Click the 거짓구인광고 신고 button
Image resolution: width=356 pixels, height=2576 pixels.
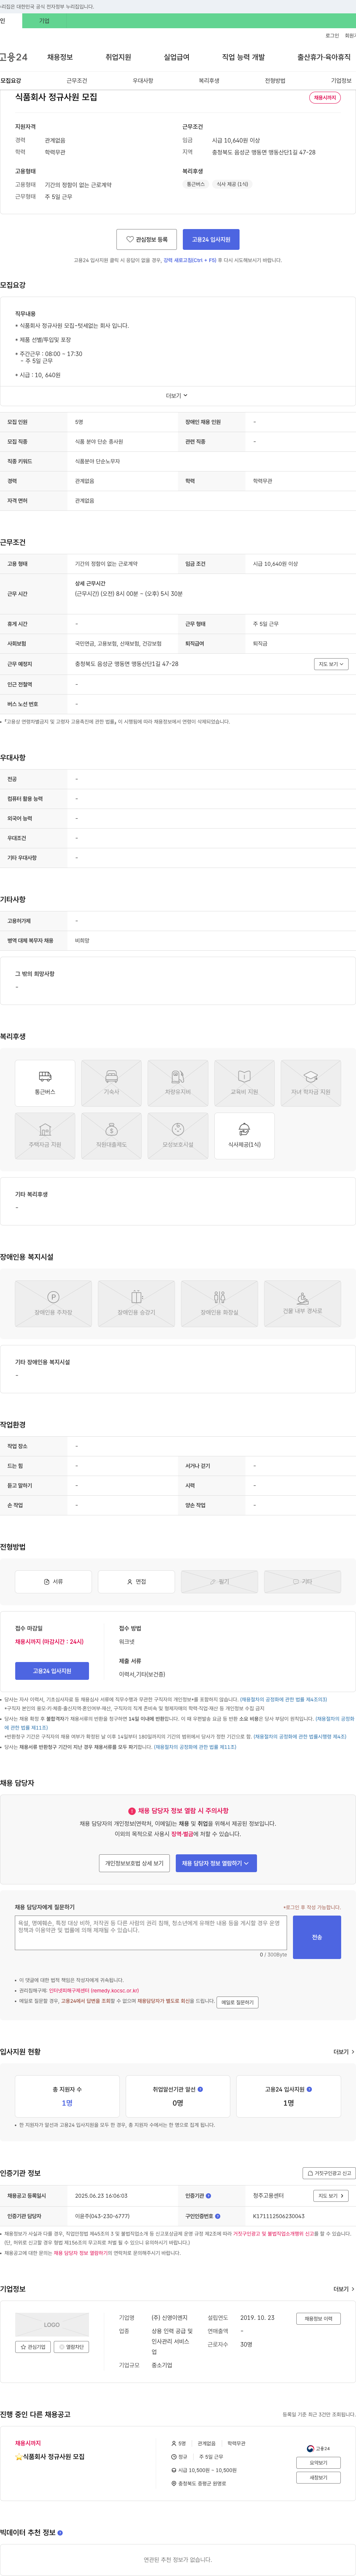329,2173
